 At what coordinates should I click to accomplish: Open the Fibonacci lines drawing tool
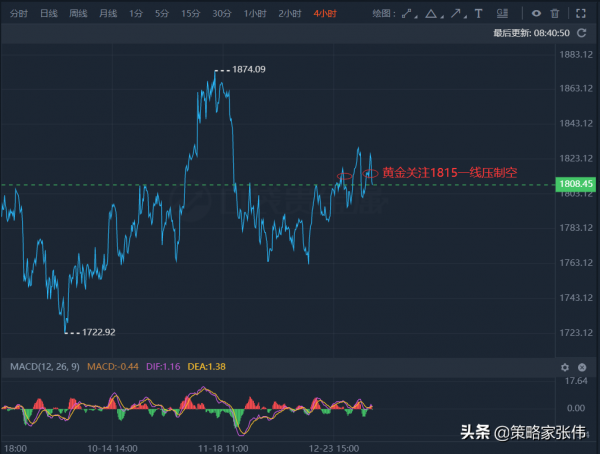(502, 14)
